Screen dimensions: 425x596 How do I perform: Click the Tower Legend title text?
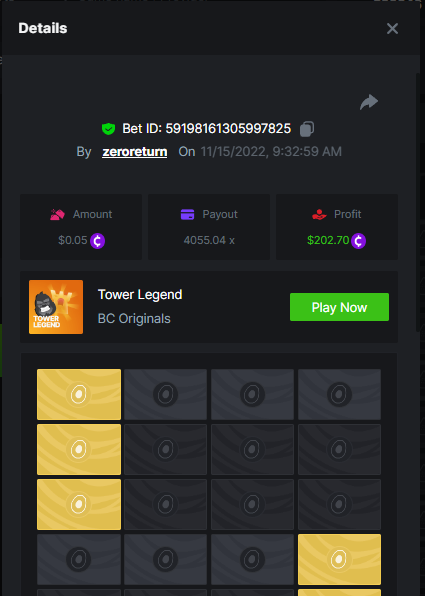coord(140,295)
